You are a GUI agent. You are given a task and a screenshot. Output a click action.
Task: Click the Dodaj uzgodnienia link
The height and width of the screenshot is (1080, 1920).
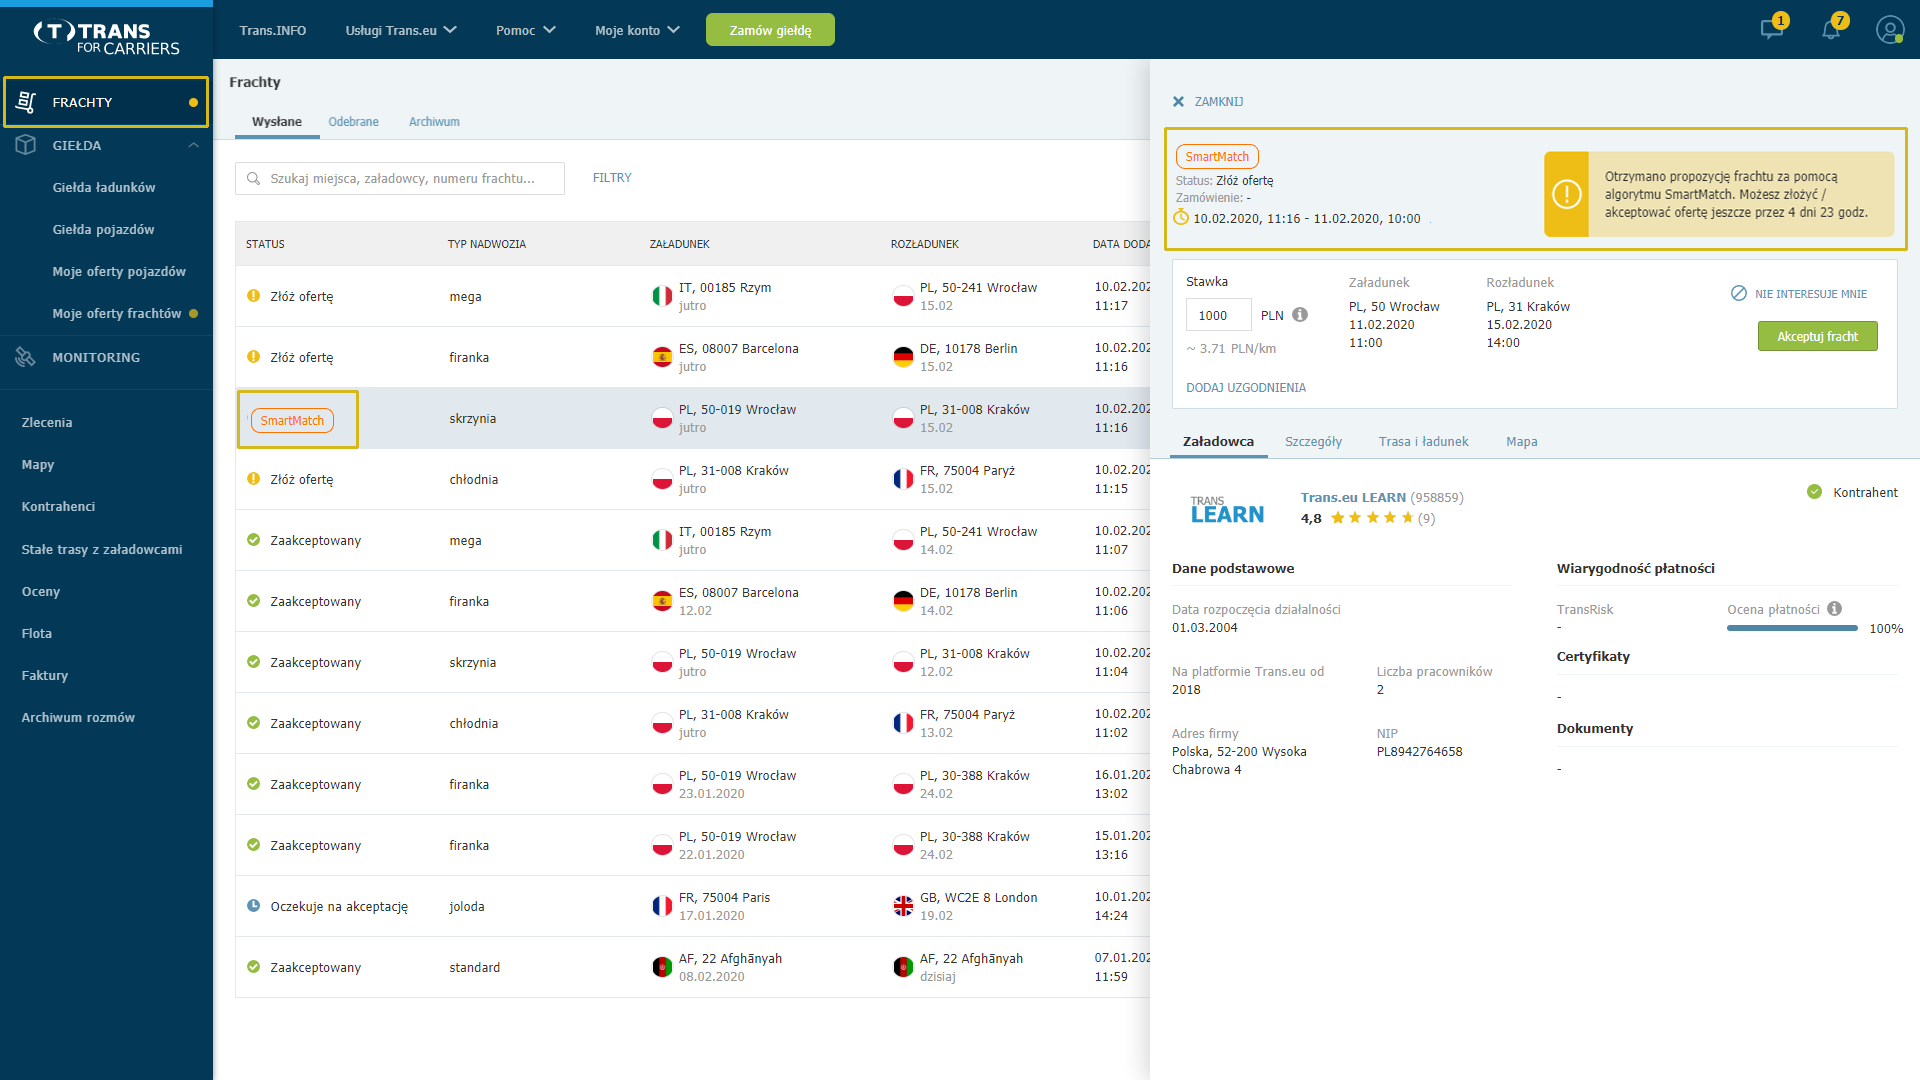coord(1245,388)
